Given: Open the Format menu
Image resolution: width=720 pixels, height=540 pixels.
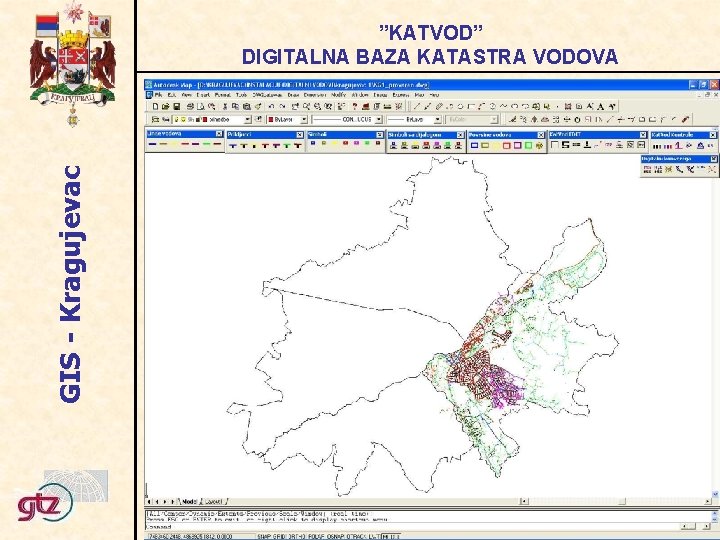Looking at the screenshot, I should pyautogui.click(x=223, y=95).
